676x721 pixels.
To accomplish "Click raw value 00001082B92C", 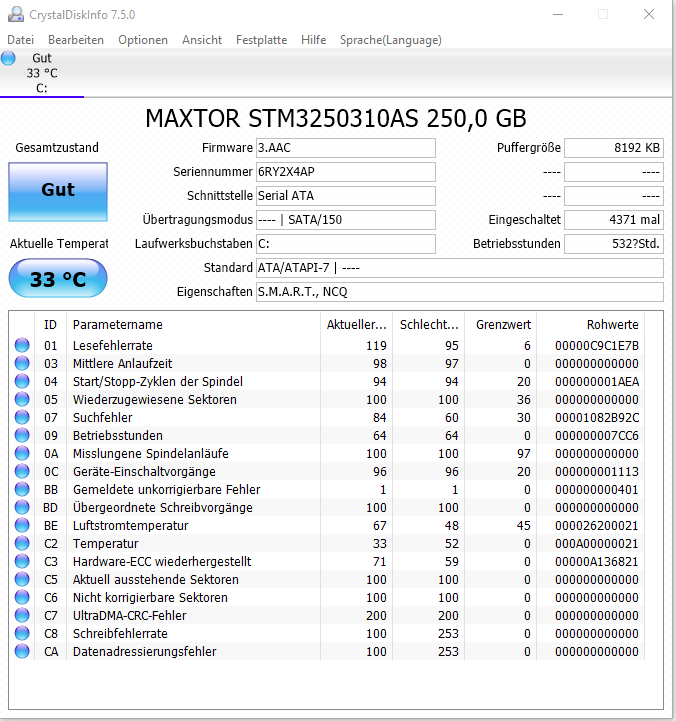I will tap(596, 417).
